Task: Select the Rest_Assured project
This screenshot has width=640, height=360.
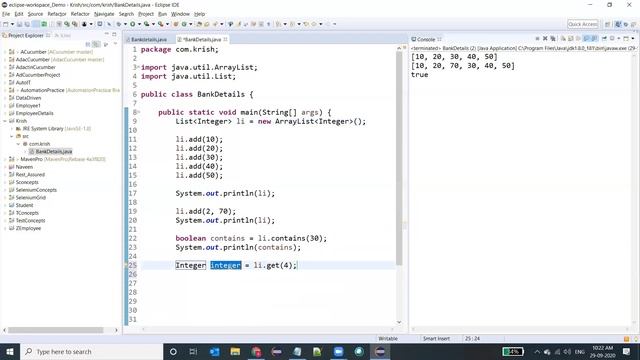Action: 30,174
